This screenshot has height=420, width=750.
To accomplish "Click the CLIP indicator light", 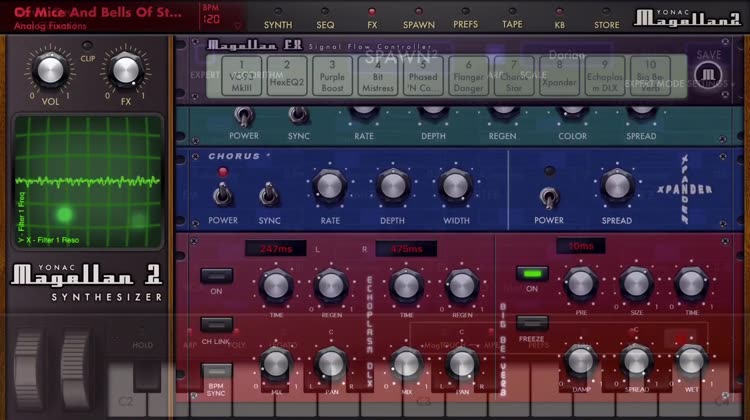I will [x=88, y=46].
